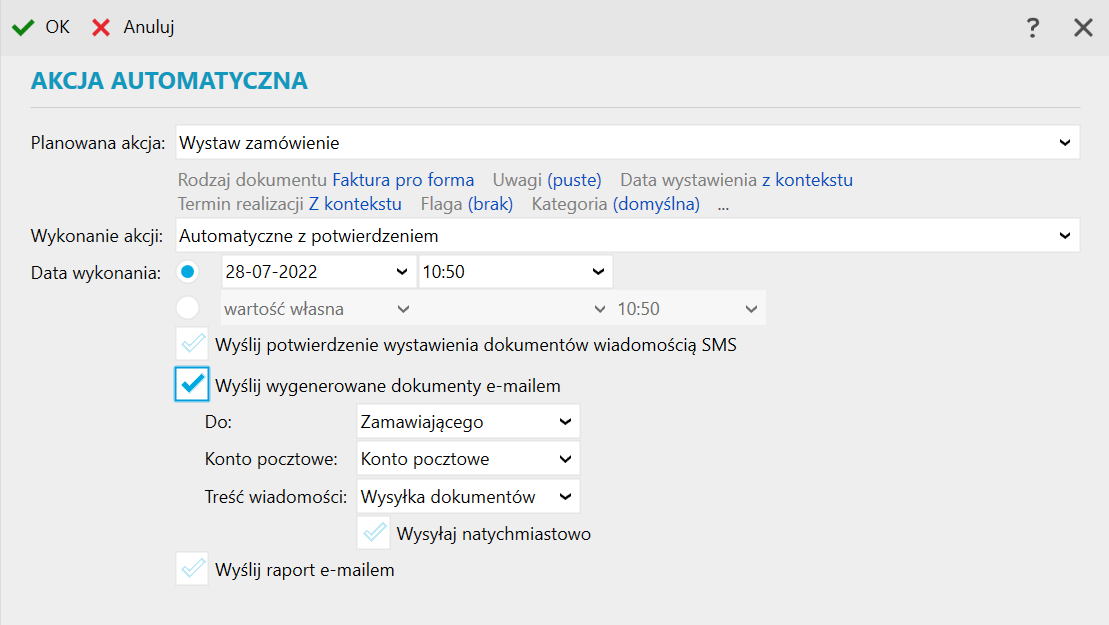Uncheck 'Wyślij wygenerowane dokumenty e-mailem'

[191, 385]
